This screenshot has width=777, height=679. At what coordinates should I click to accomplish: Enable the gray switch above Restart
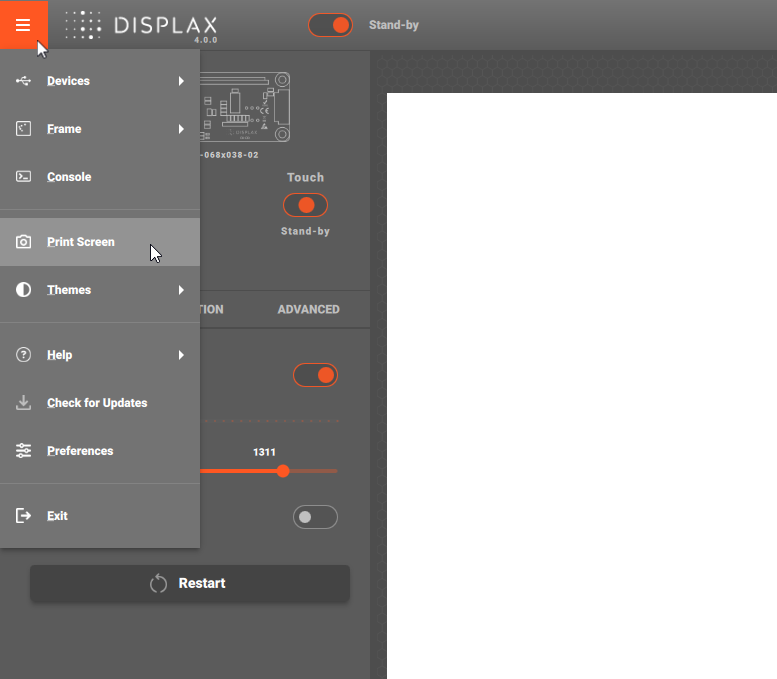[x=315, y=517]
